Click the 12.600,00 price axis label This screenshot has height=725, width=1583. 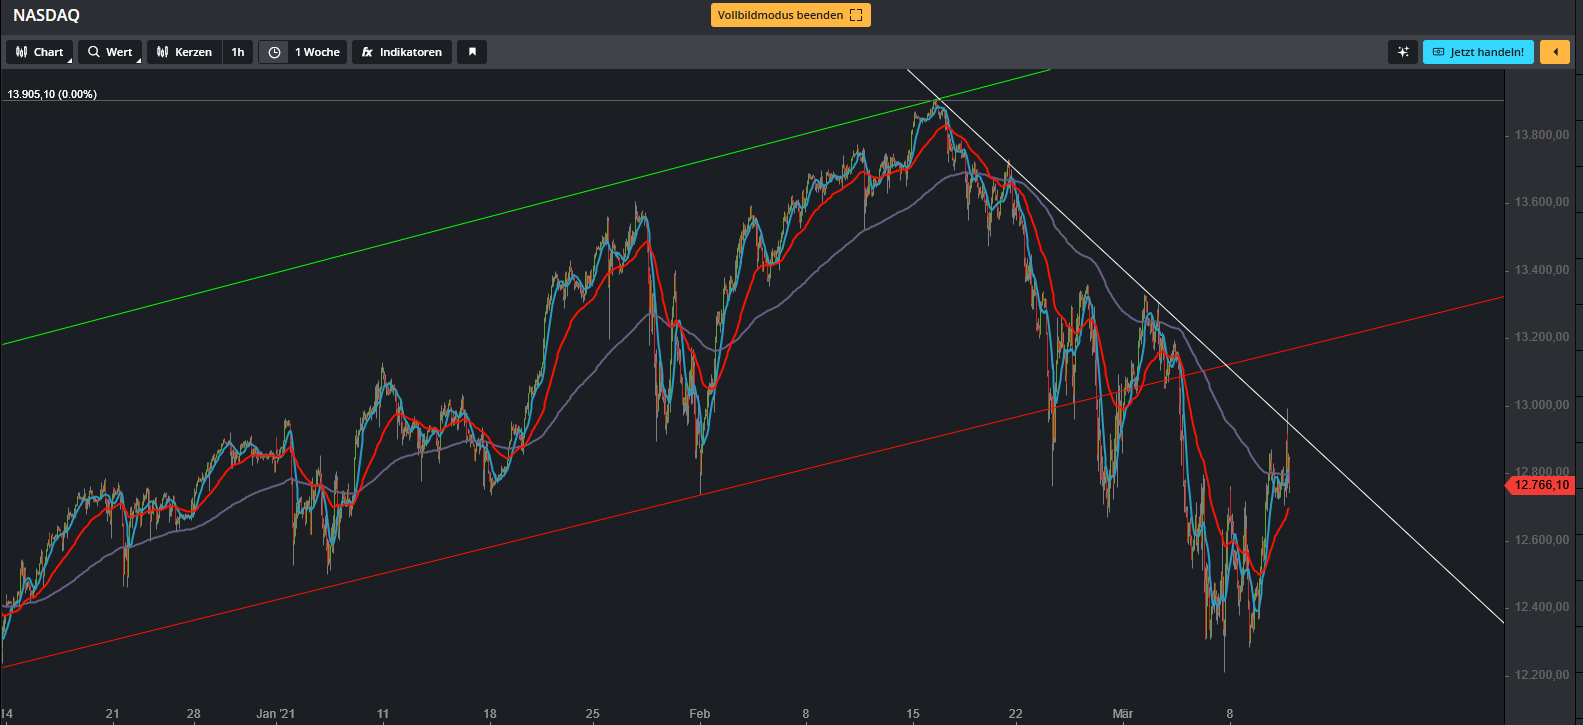pyautogui.click(x=1541, y=540)
